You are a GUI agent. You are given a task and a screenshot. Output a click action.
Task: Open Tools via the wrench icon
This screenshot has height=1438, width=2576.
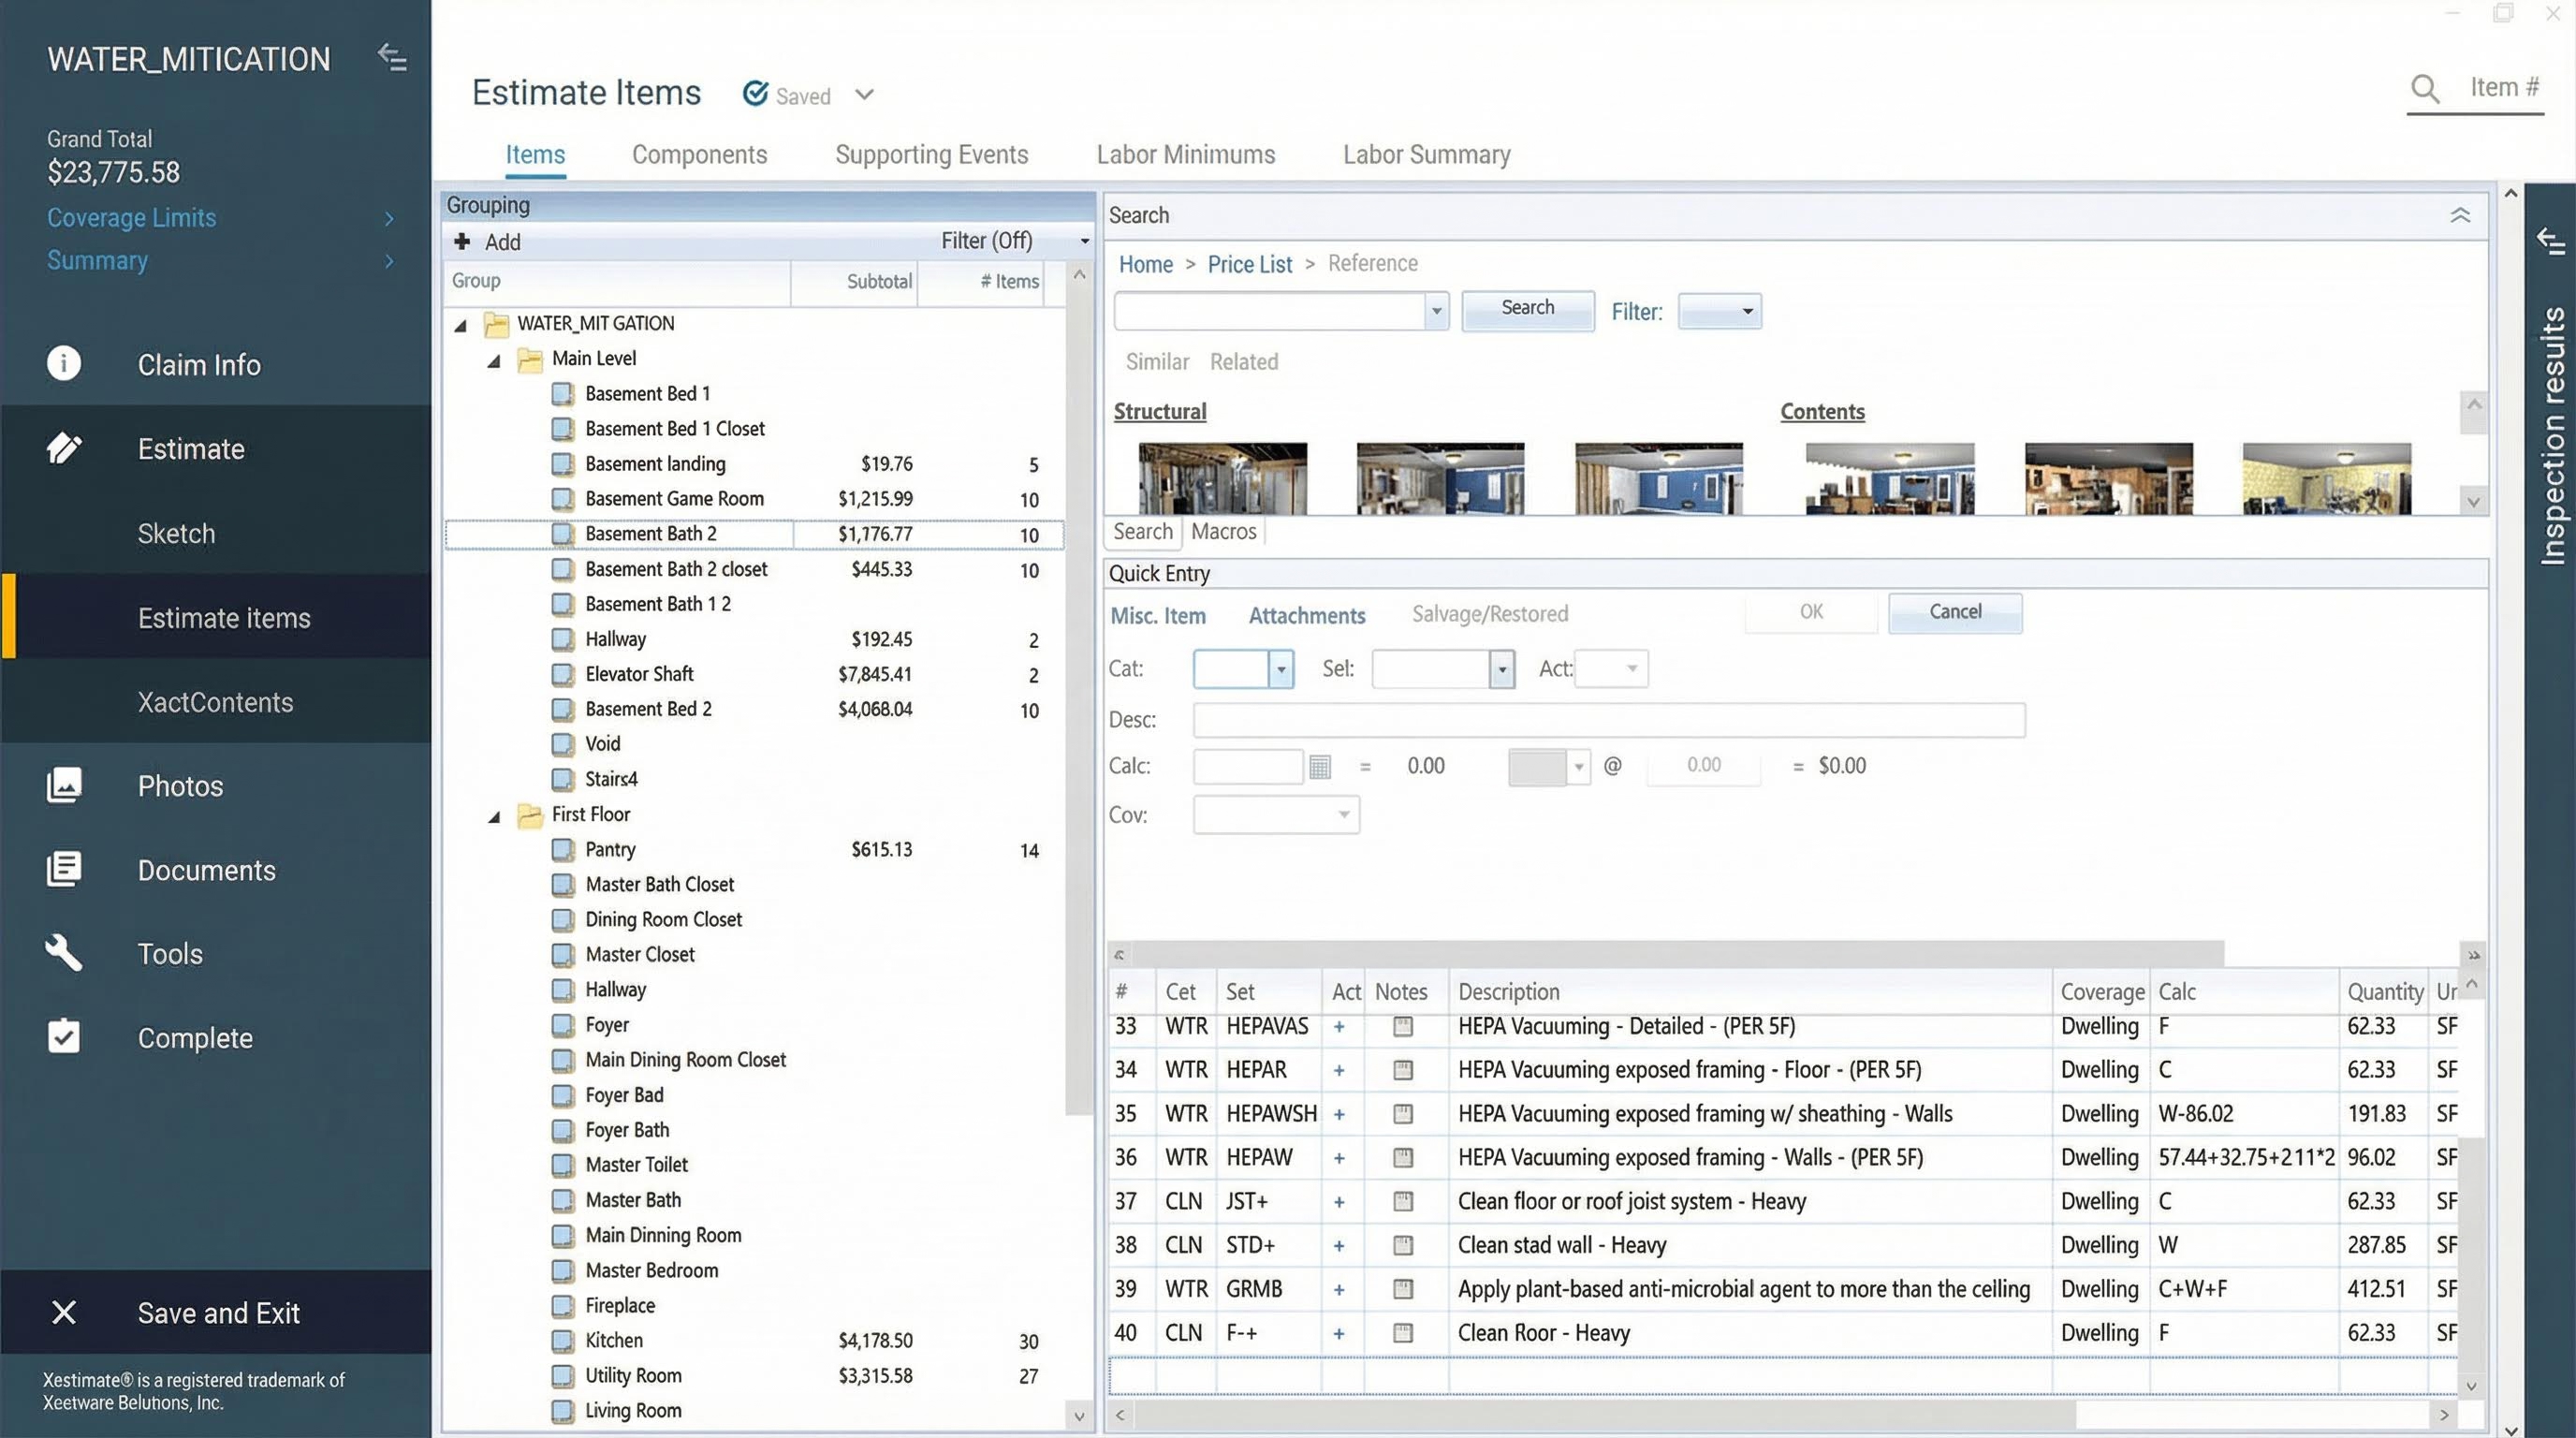click(x=64, y=953)
